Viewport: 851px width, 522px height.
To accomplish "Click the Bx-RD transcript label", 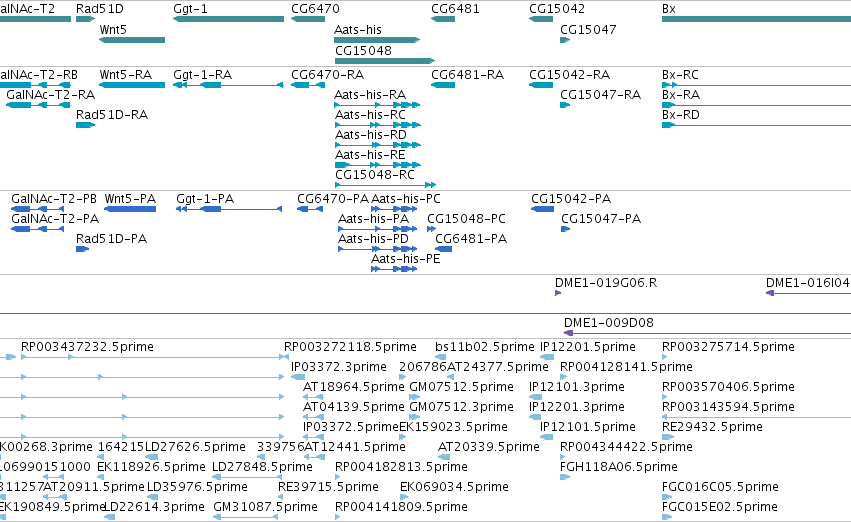I will pos(681,114).
